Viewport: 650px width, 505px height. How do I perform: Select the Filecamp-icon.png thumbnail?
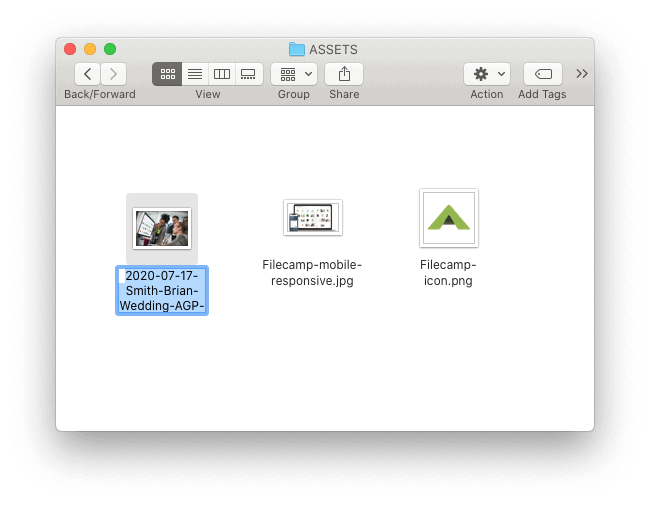click(449, 218)
